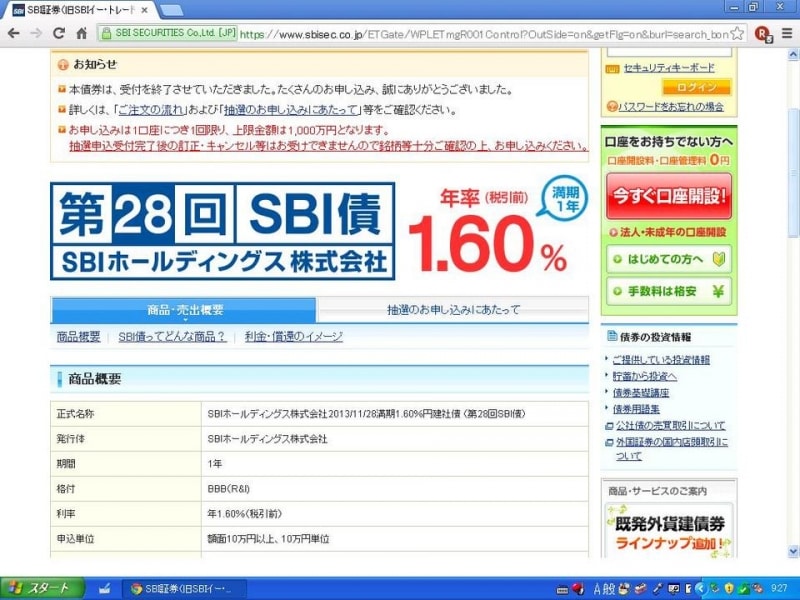Click the page scrollbar up arrow
Screen dimensions: 800x600
point(793,54)
